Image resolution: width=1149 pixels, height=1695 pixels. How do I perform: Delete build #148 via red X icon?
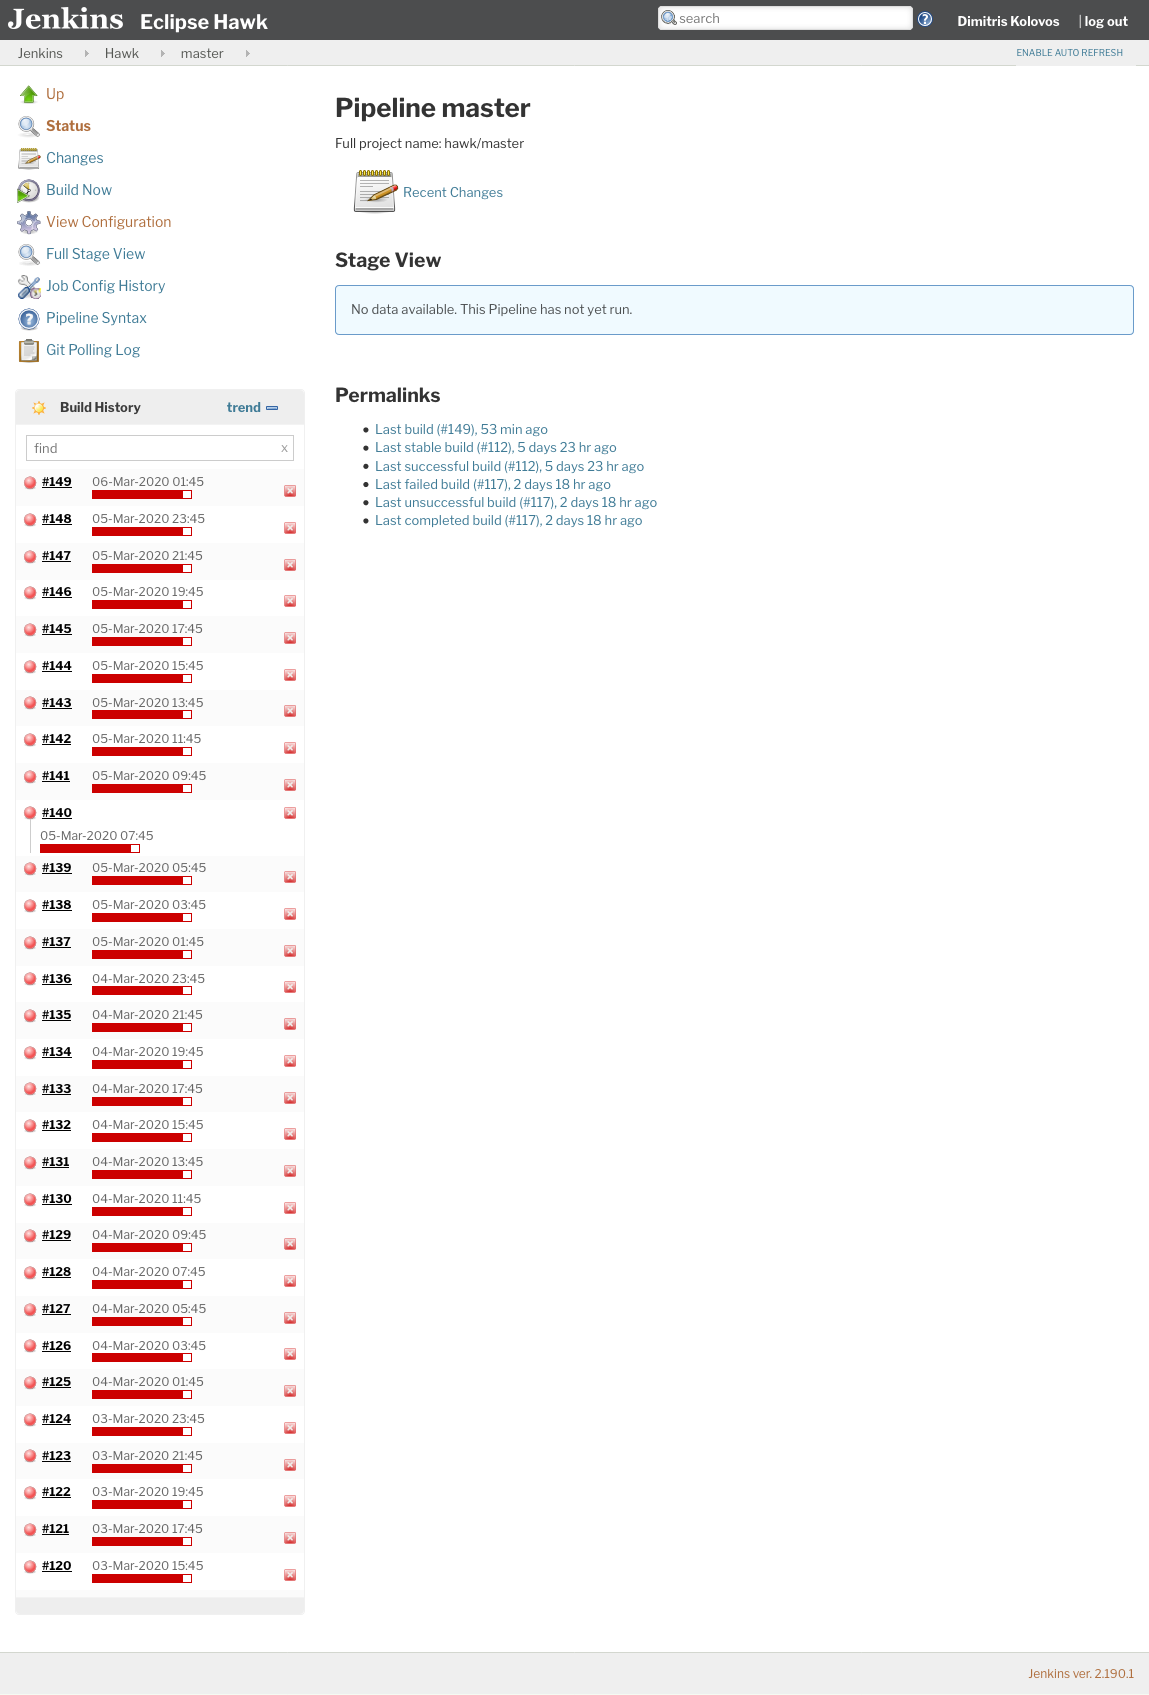290,528
